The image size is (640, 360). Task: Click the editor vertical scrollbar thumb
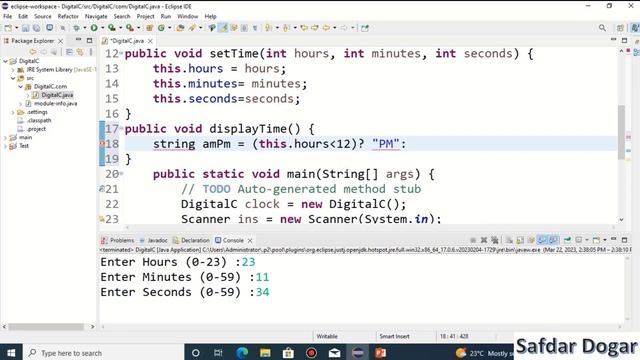621,133
